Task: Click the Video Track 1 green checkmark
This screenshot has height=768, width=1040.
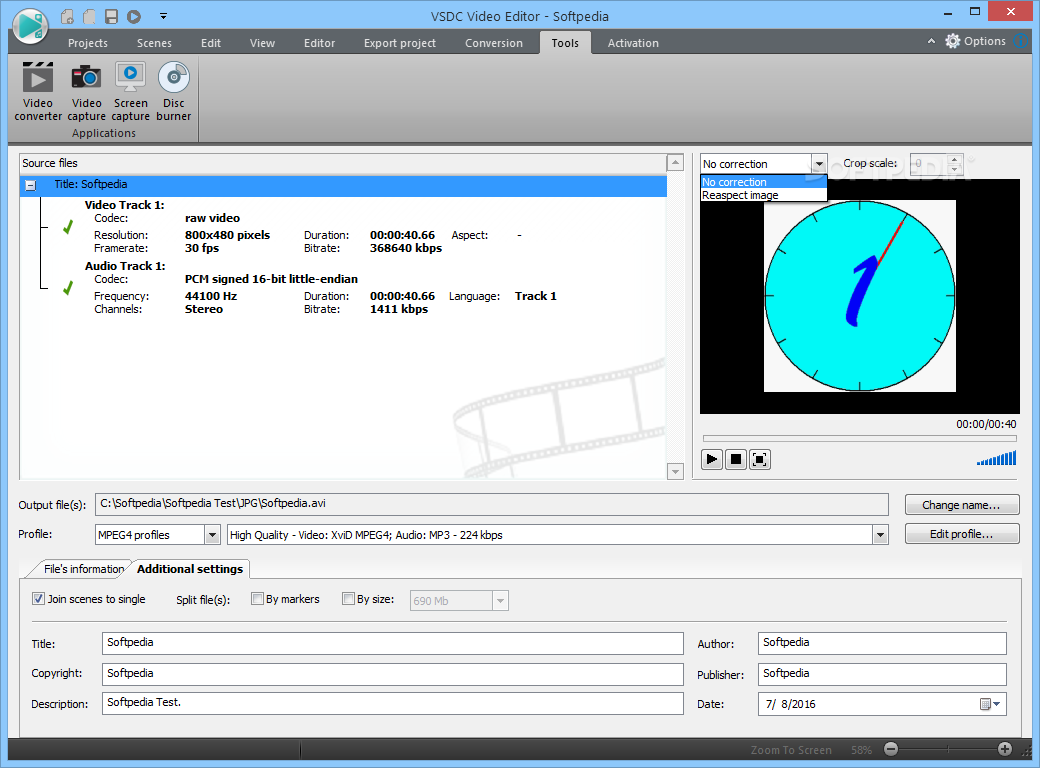Action: coord(68,227)
